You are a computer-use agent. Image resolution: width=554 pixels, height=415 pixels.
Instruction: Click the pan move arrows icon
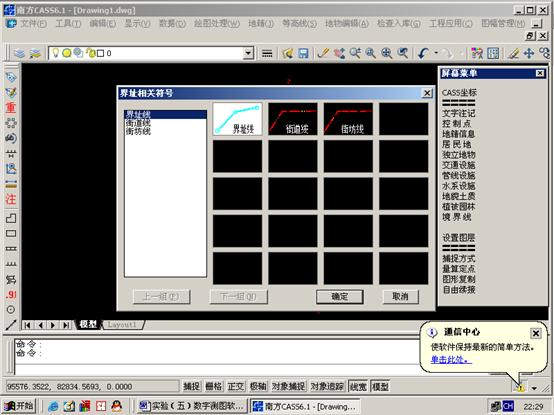tap(529, 53)
